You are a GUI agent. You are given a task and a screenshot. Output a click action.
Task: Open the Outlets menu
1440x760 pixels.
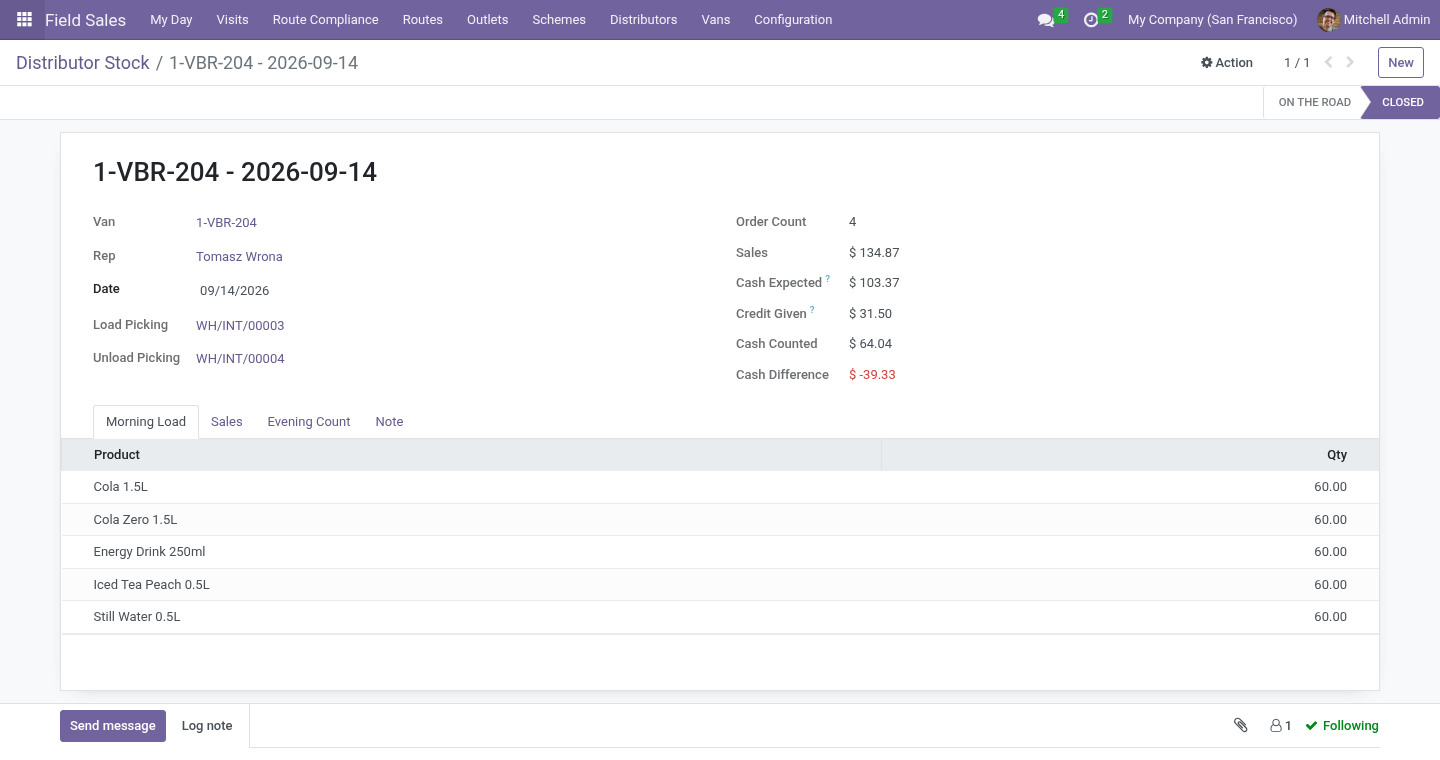click(488, 20)
